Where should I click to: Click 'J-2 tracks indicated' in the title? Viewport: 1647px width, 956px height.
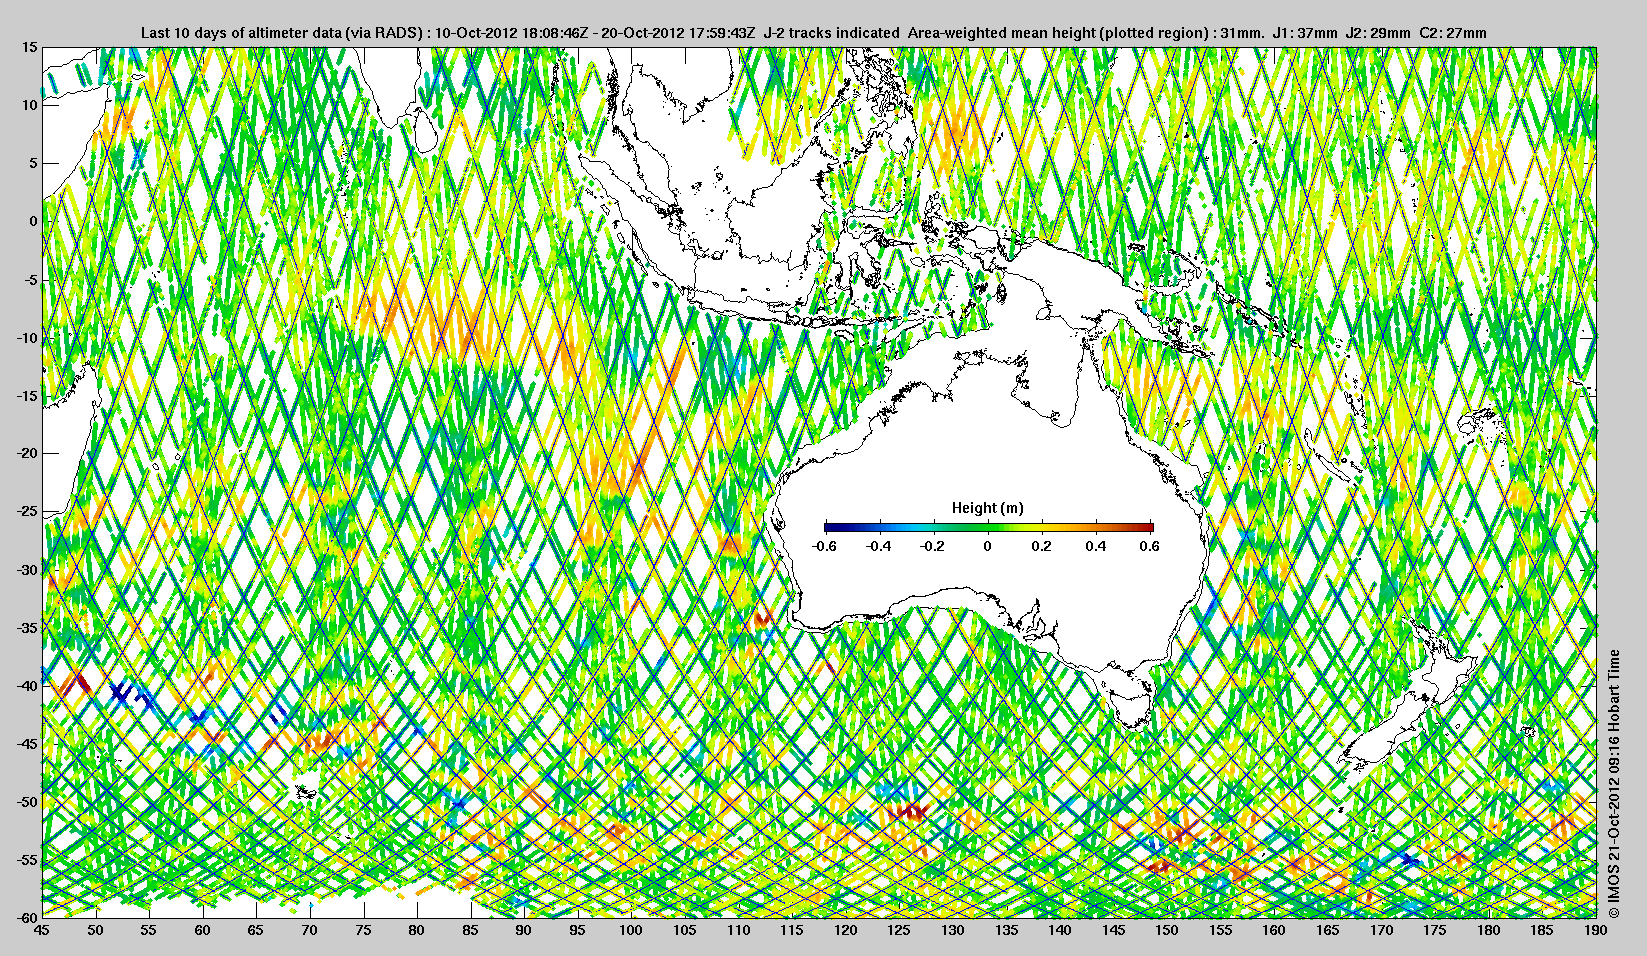point(831,33)
